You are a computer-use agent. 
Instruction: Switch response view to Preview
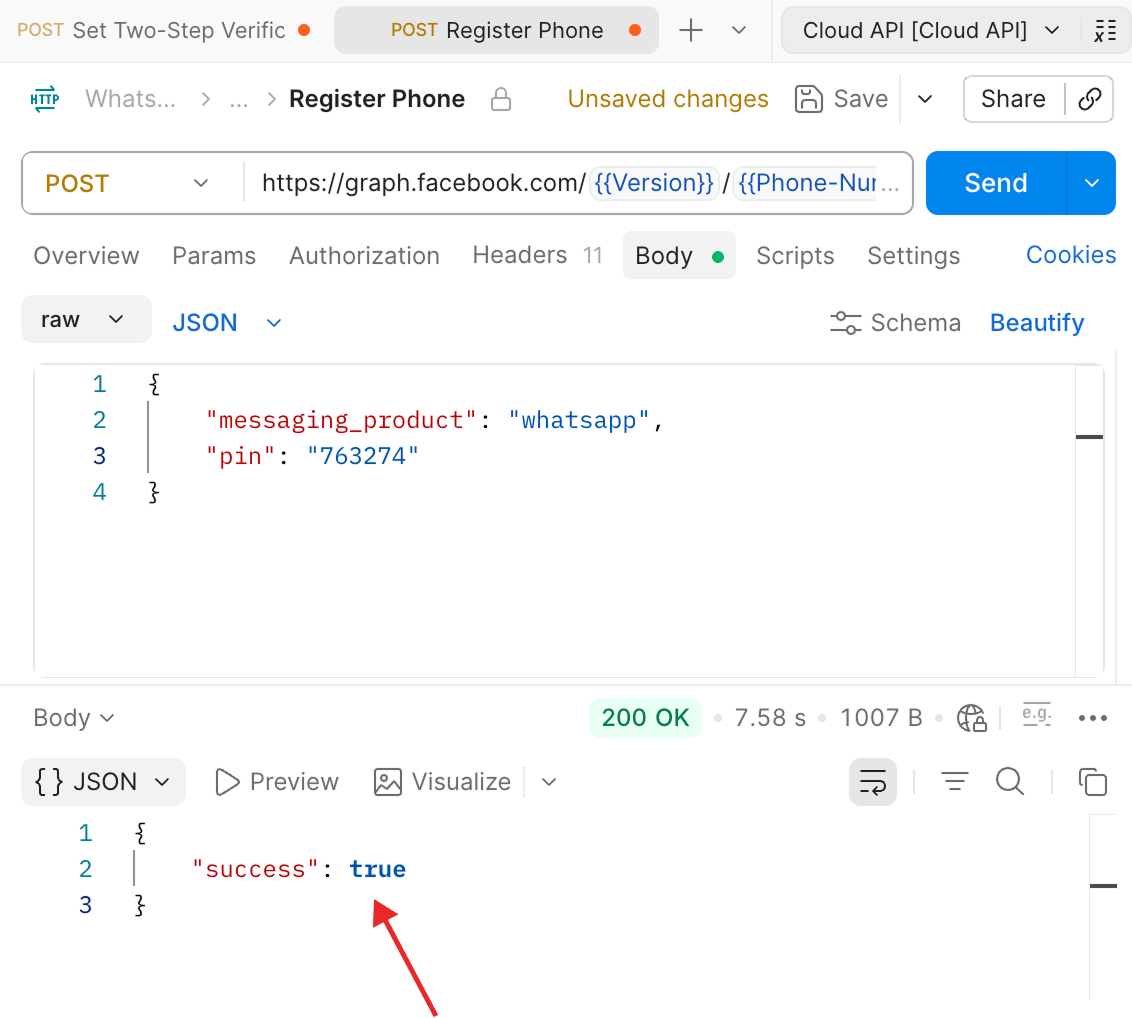[x=277, y=782]
